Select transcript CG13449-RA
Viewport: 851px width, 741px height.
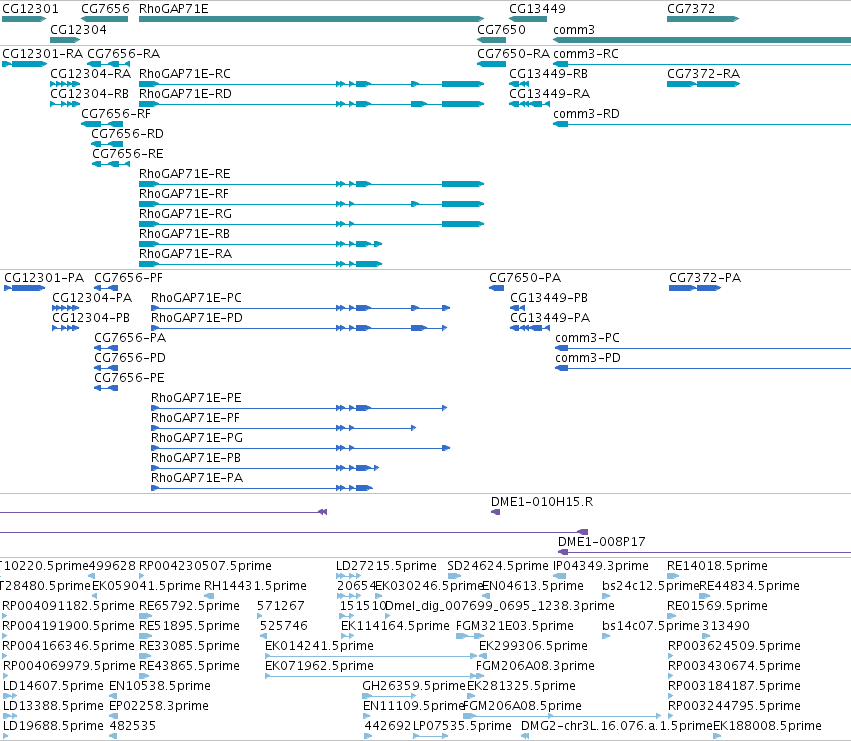(529, 104)
